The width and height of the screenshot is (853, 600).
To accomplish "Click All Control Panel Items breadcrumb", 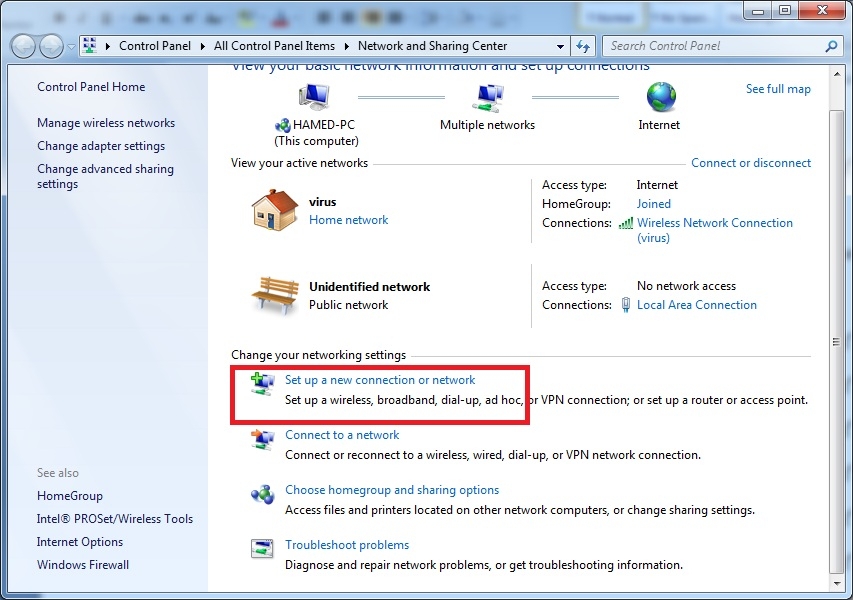I will click(x=274, y=46).
